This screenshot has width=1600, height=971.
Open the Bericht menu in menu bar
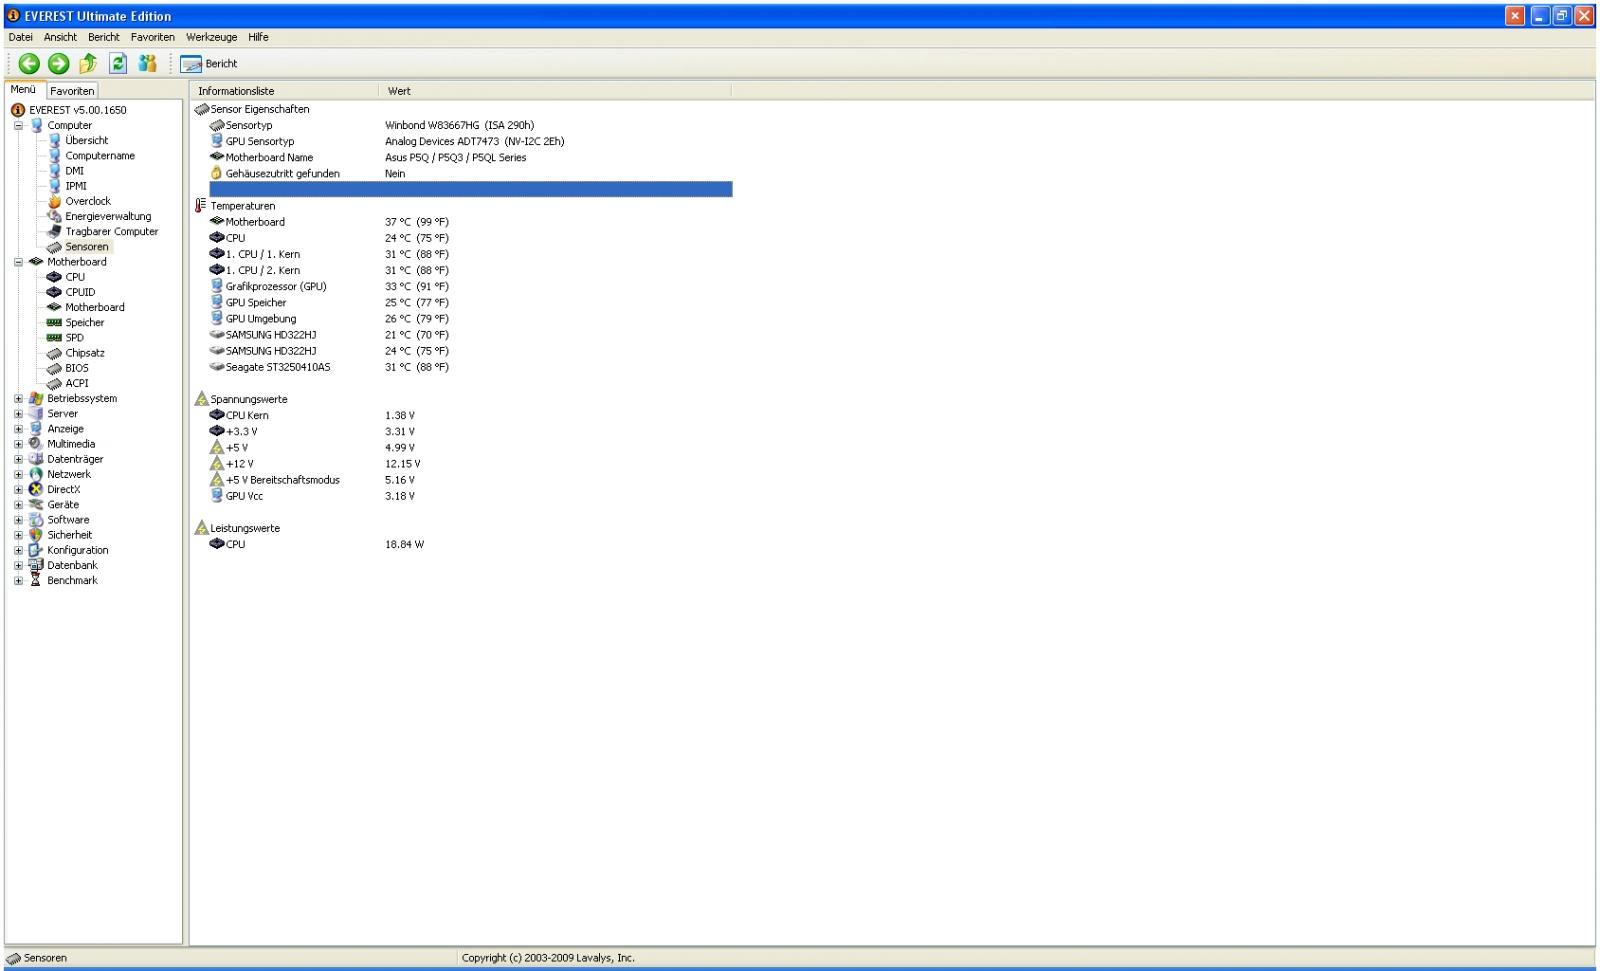103,37
